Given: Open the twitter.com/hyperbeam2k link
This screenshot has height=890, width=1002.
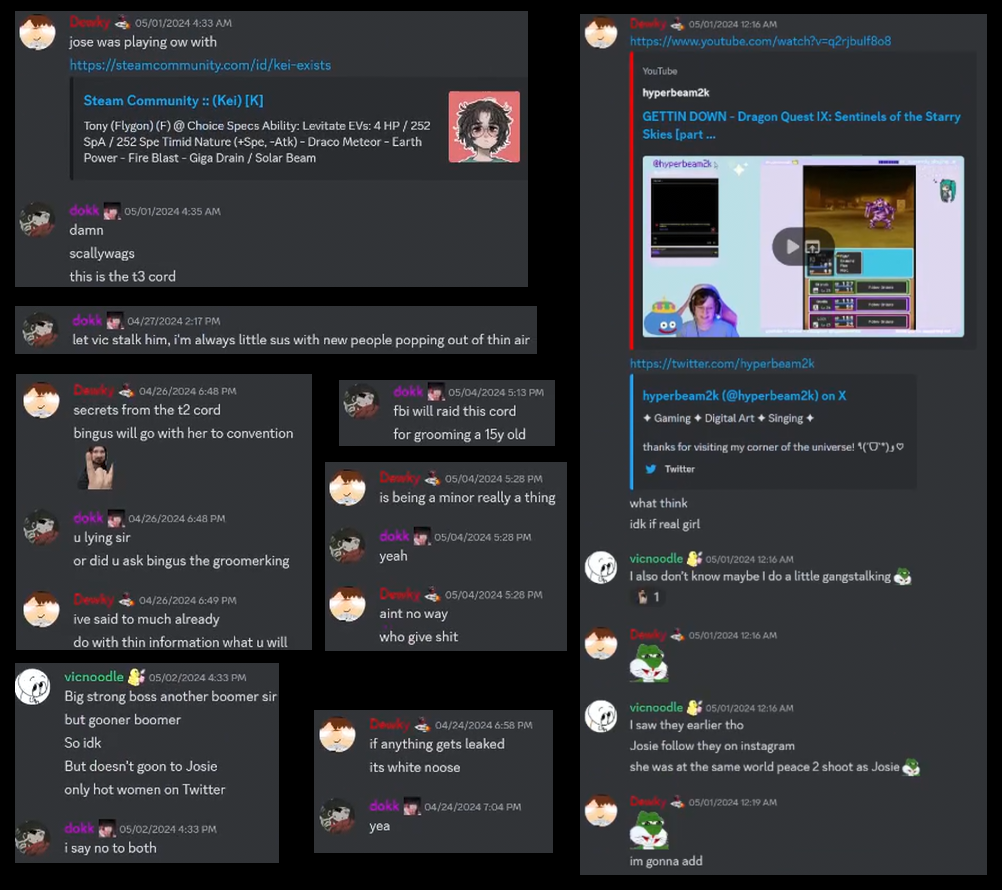Looking at the screenshot, I should [721, 364].
